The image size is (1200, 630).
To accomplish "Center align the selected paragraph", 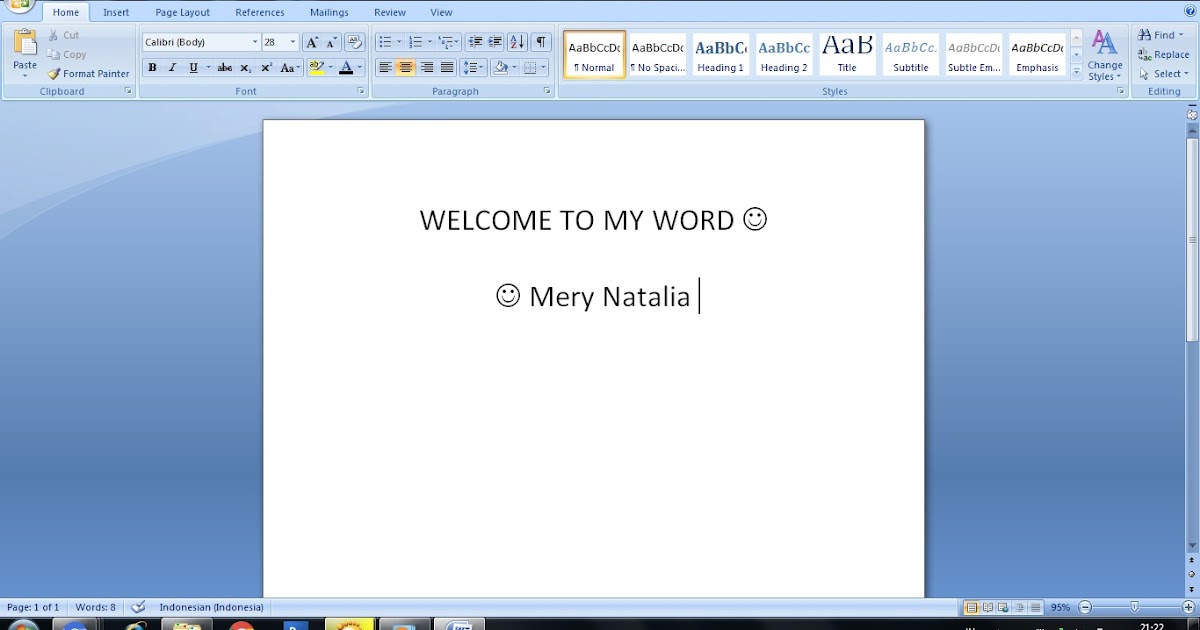I will pyautogui.click(x=405, y=67).
